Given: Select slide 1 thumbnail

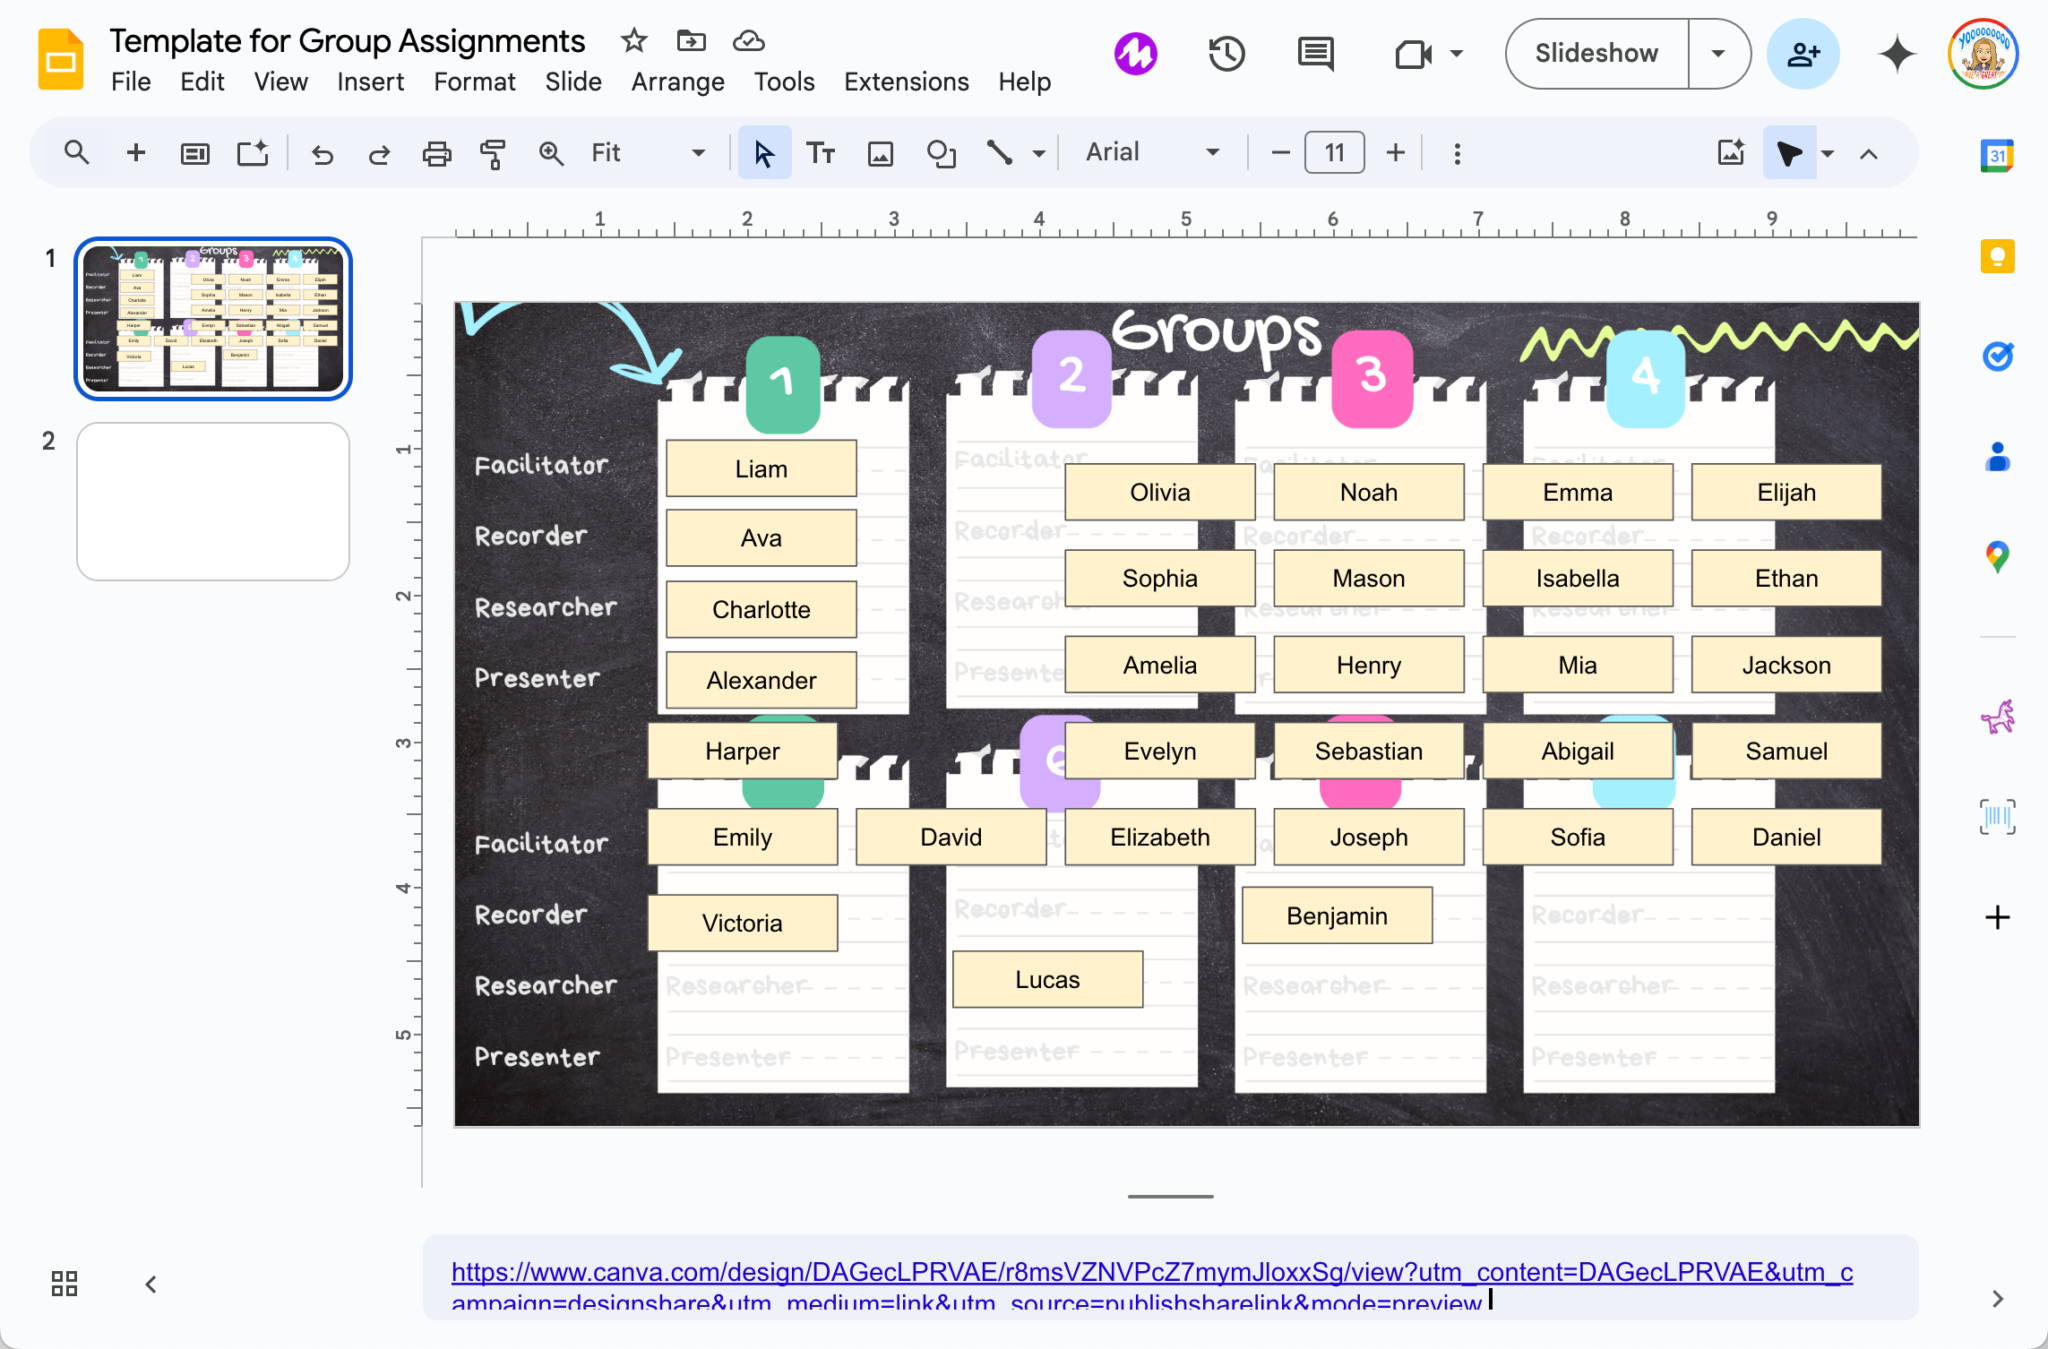Looking at the screenshot, I should click(x=213, y=319).
